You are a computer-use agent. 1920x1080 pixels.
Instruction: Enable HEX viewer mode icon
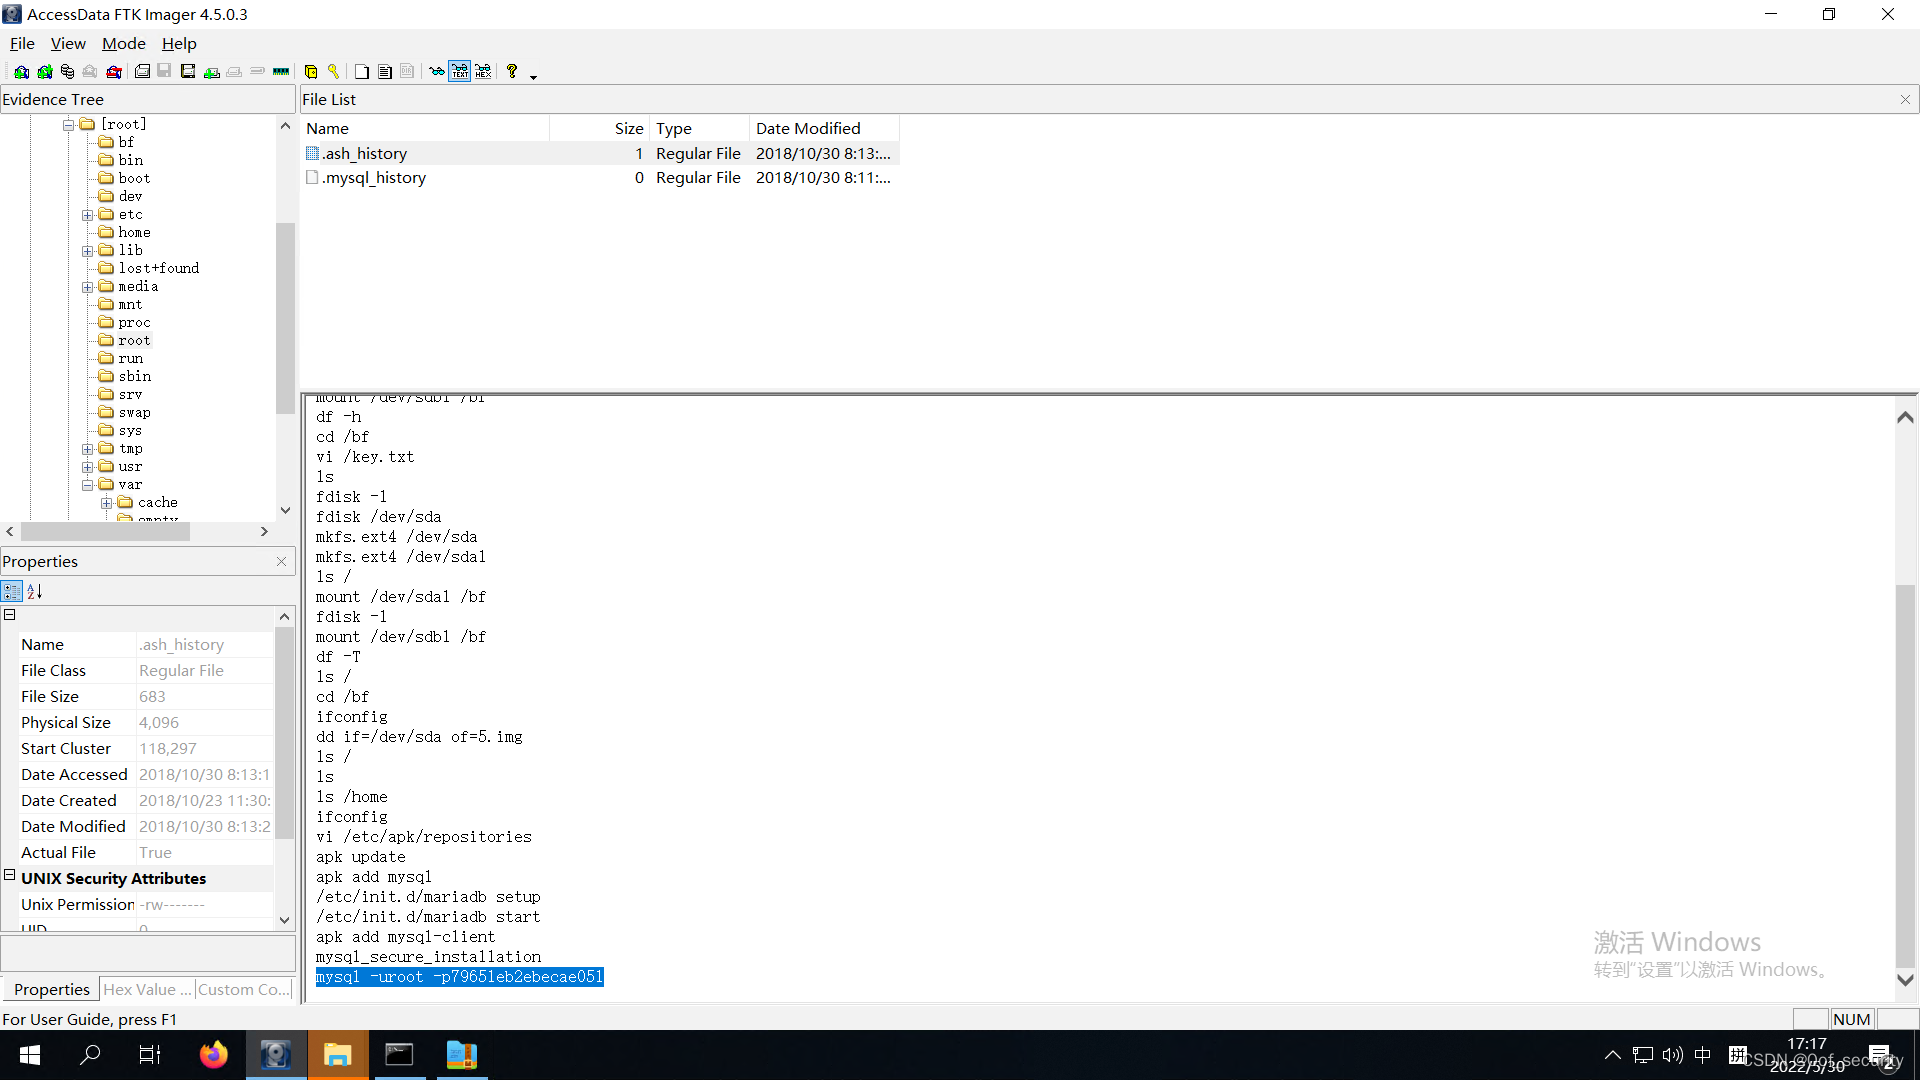483,72
